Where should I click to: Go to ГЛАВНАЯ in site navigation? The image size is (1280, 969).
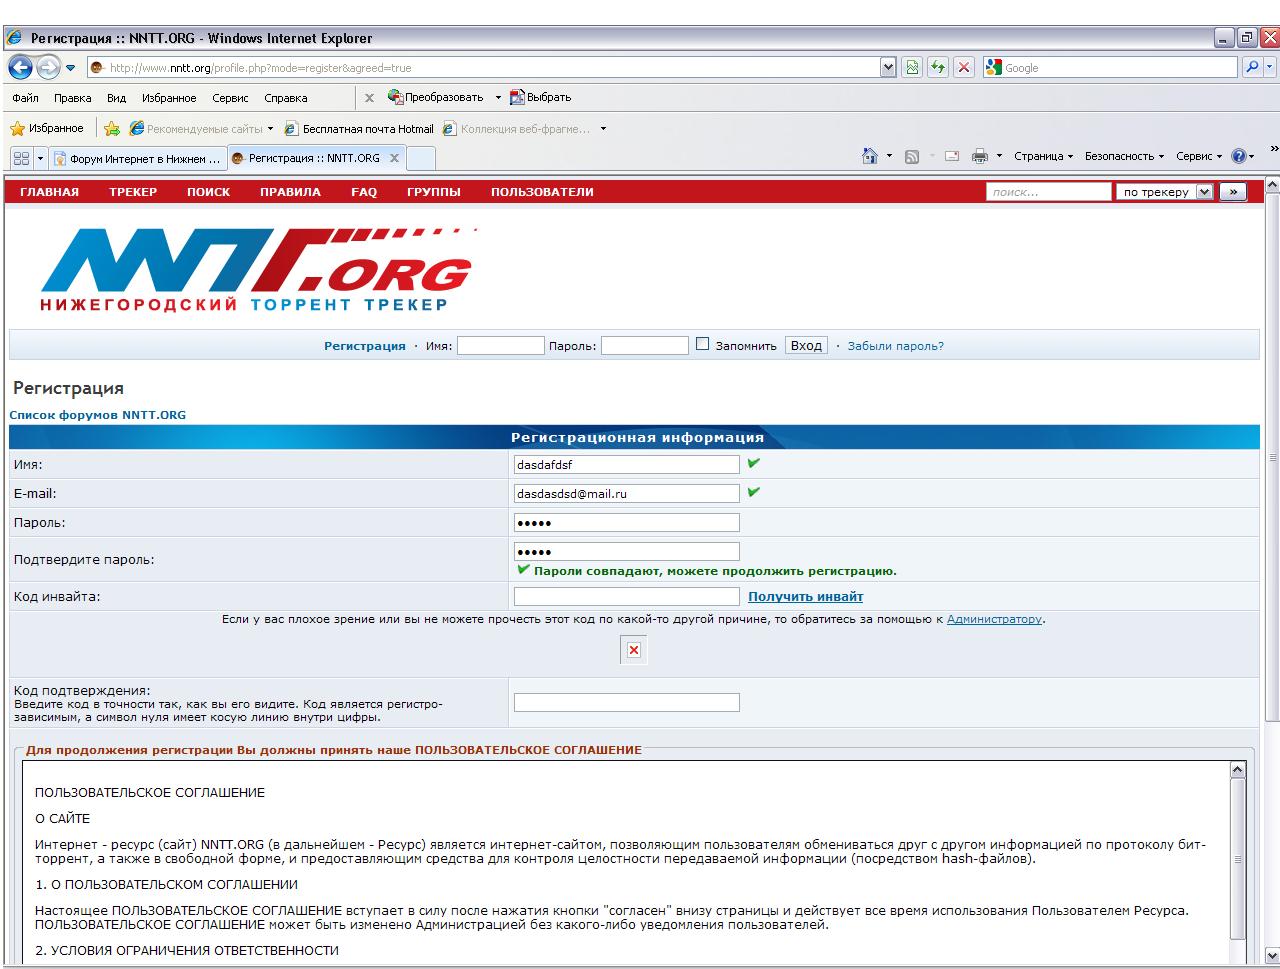click(x=49, y=192)
